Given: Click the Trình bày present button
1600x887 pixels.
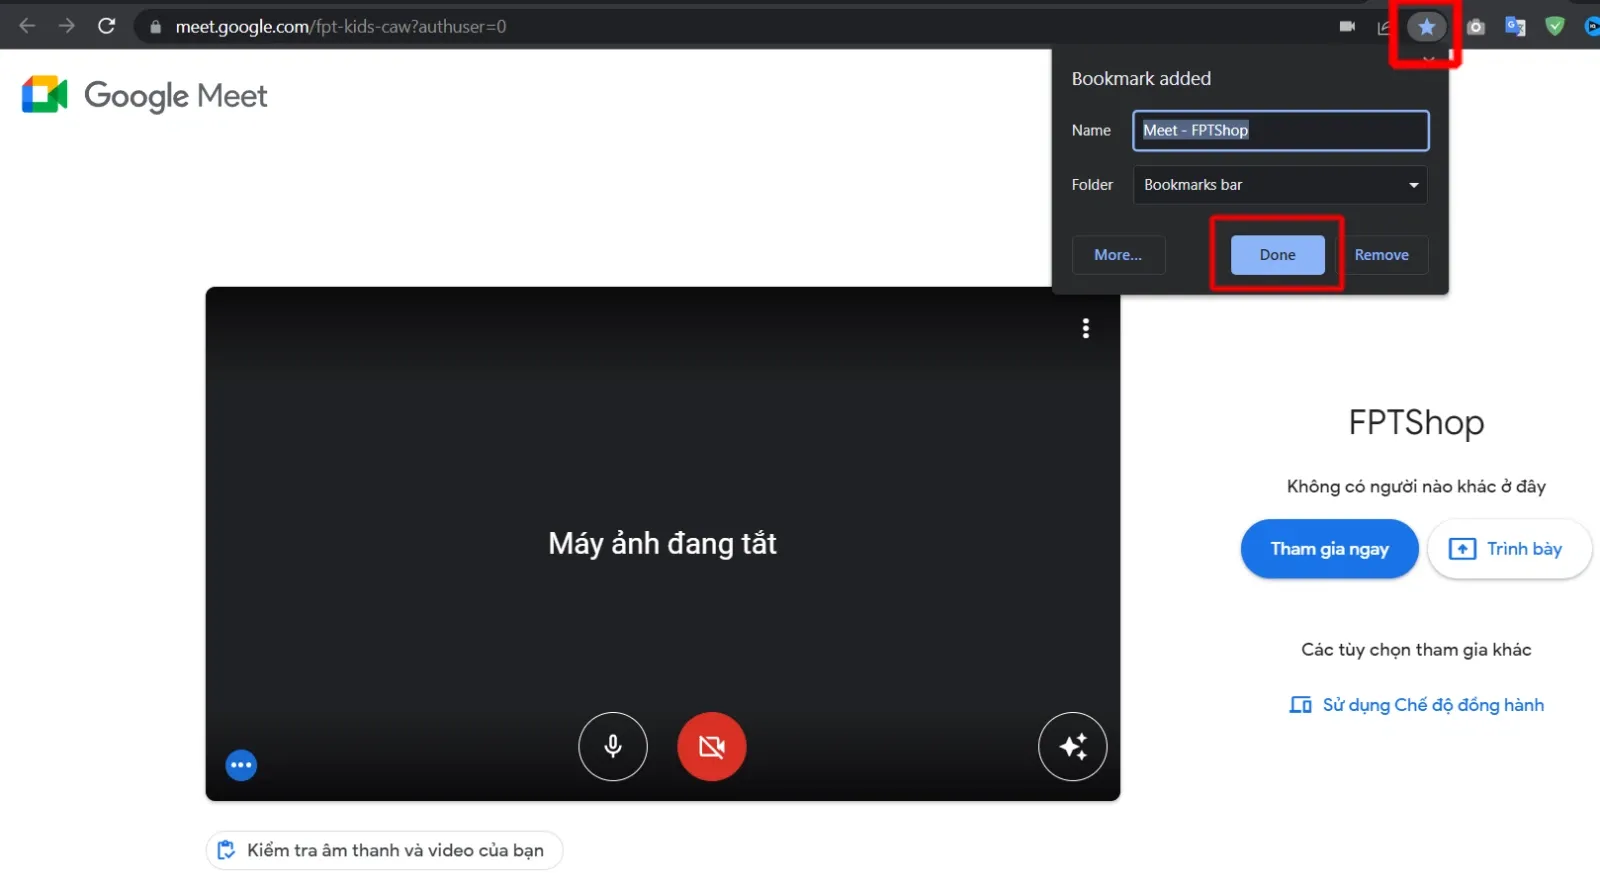Looking at the screenshot, I should (x=1509, y=549).
